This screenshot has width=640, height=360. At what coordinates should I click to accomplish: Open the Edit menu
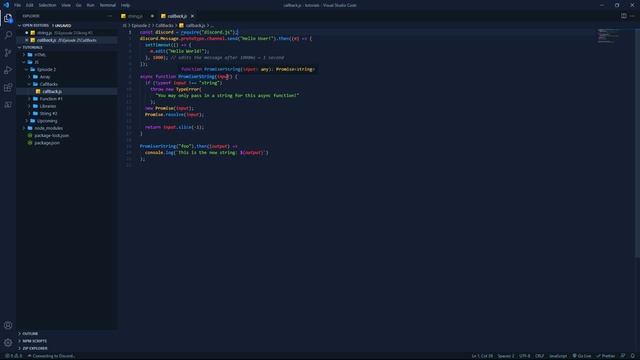pyautogui.click(x=29, y=5)
